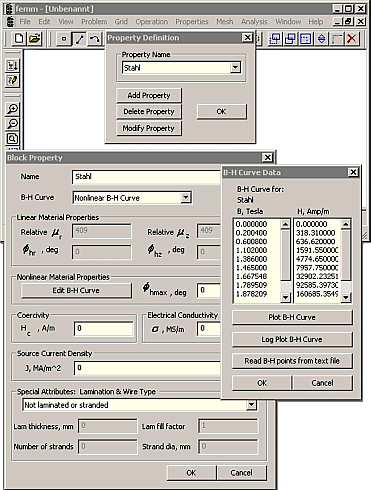The width and height of the screenshot is (371, 490).
Task: Close the B-H Curve Data dialog with X
Action: pyautogui.click(x=353, y=172)
